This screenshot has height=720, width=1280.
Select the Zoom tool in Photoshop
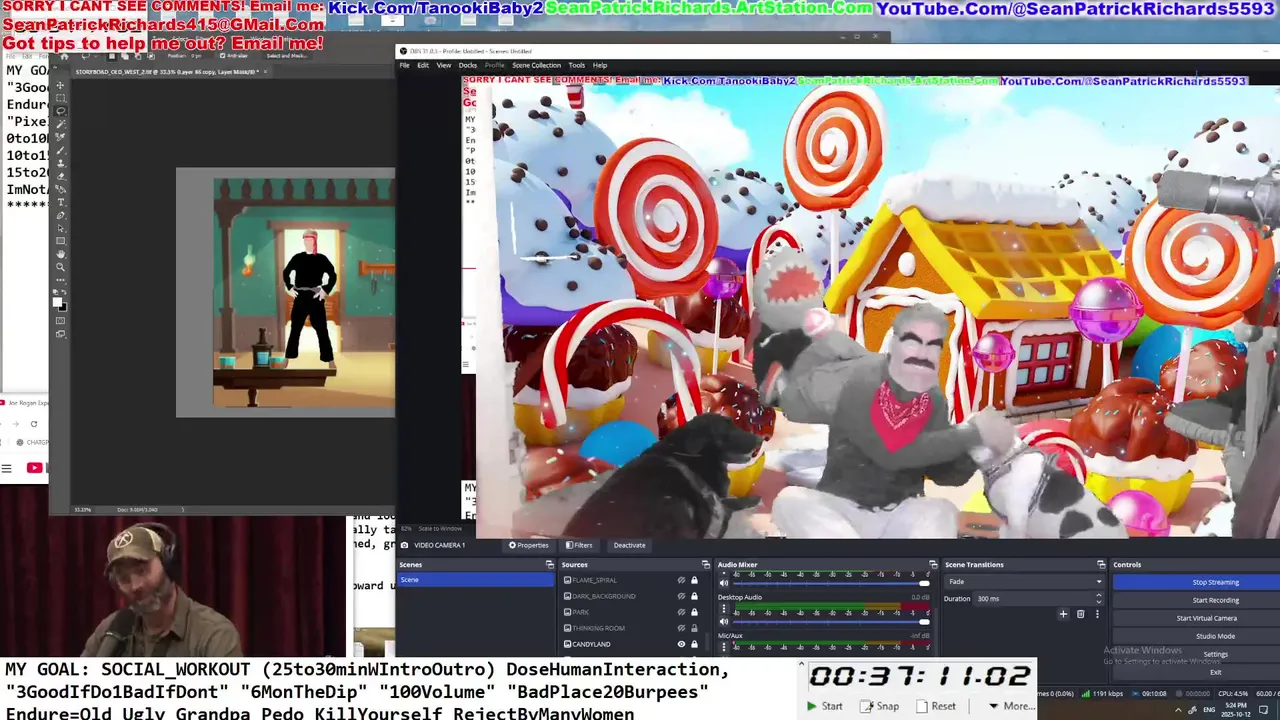pos(60,267)
